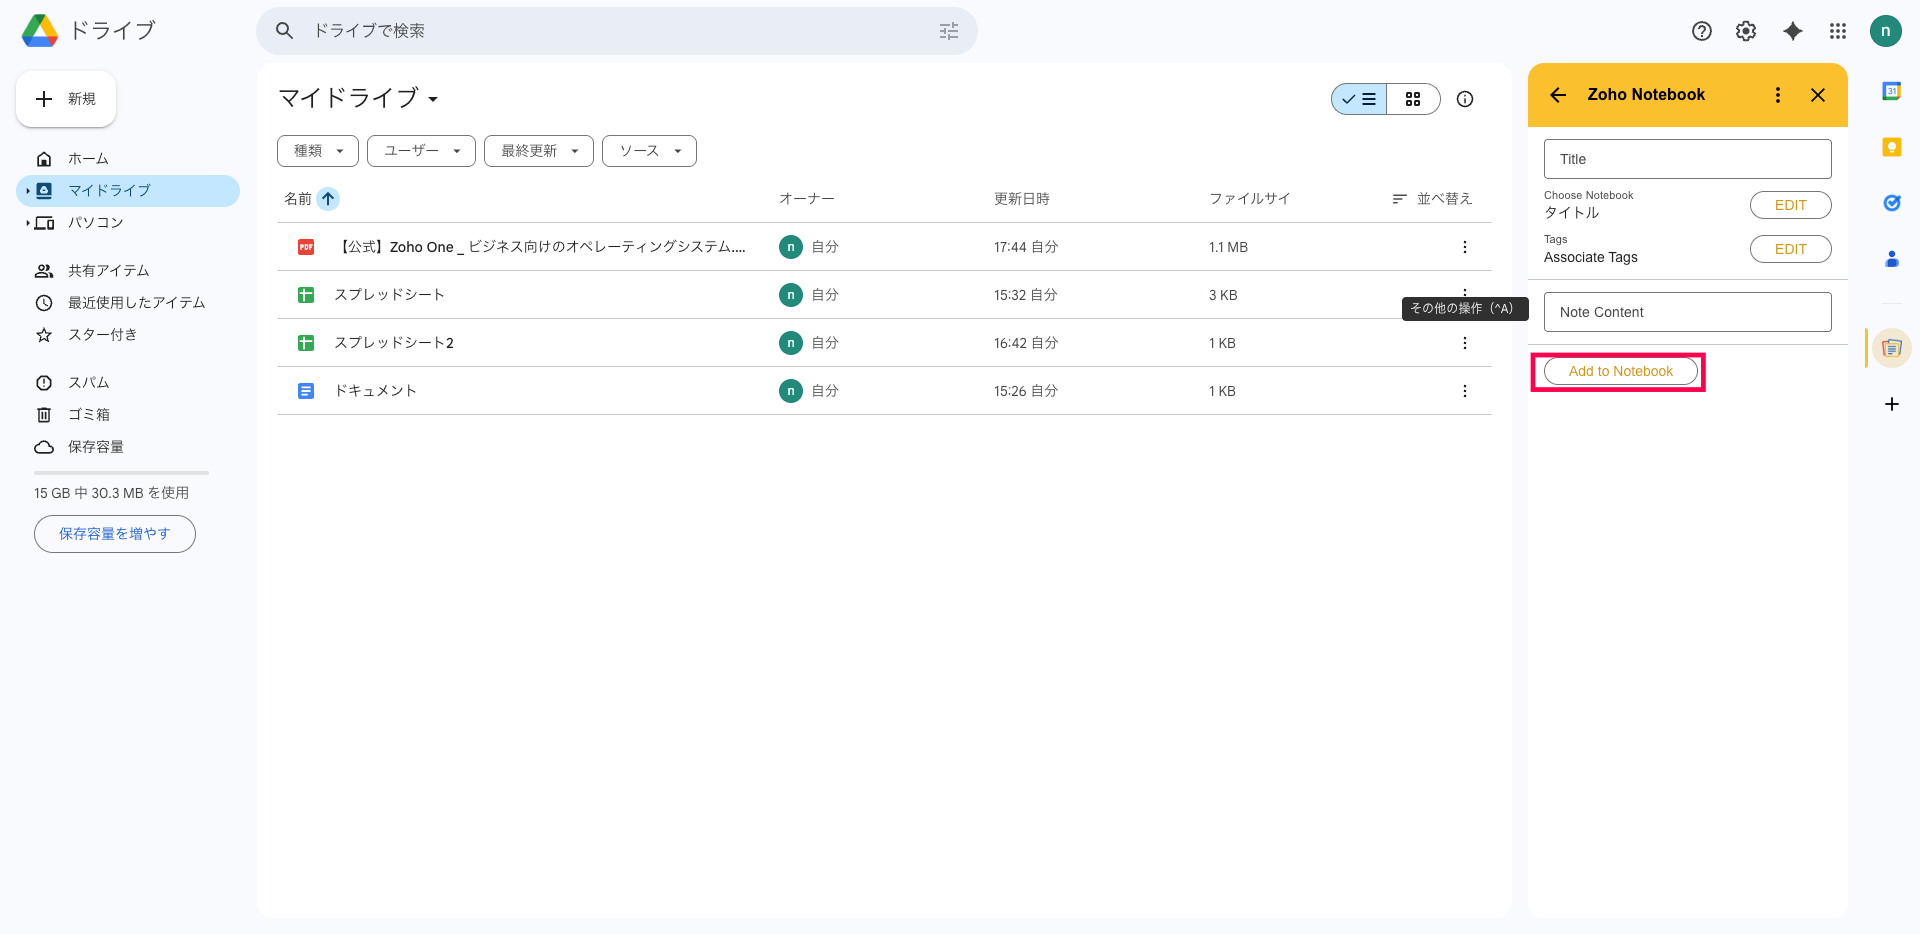
Task: Open the 種類 filter dropdown
Action: tap(318, 151)
